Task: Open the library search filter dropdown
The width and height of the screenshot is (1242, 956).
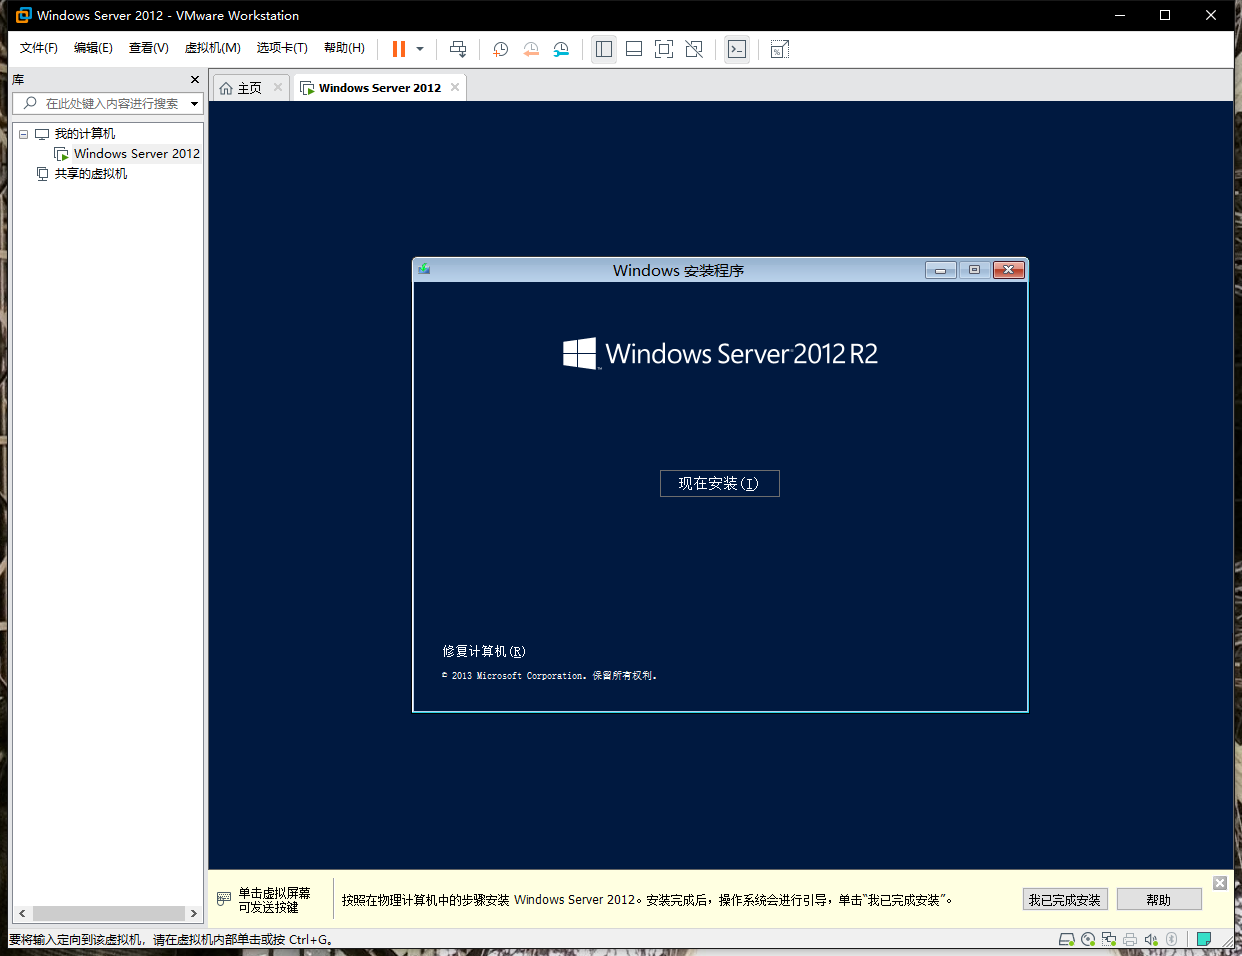Action: (x=194, y=103)
